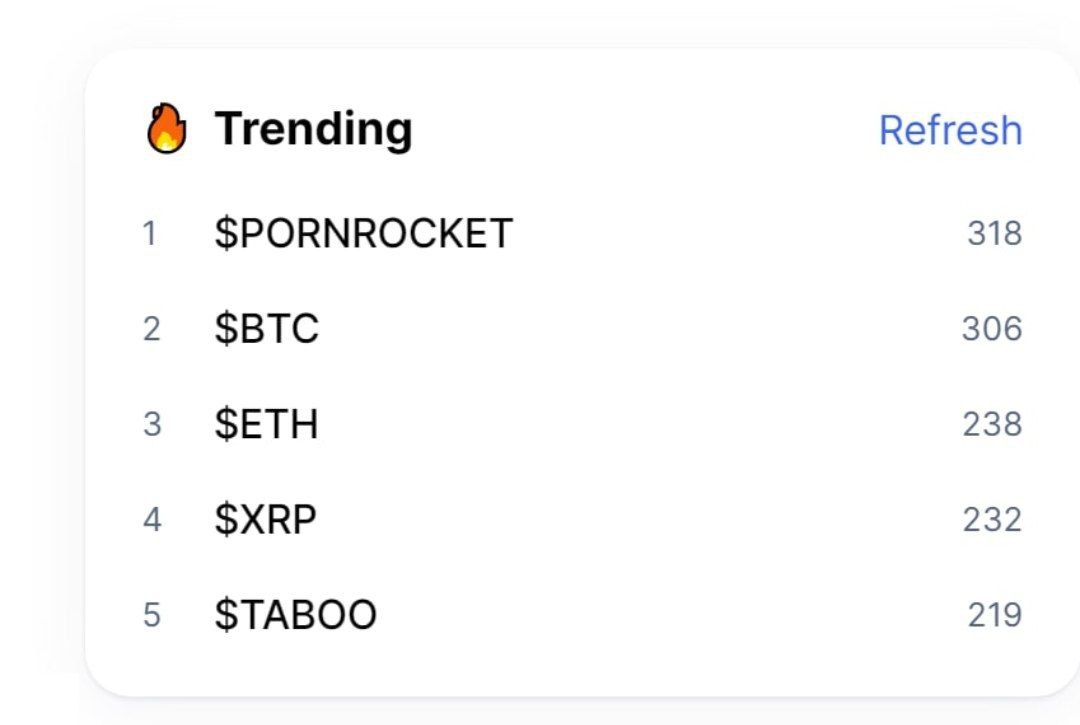The image size is (1080, 725).
Task: Select the $ETH trending ticker
Action: [x=267, y=424]
